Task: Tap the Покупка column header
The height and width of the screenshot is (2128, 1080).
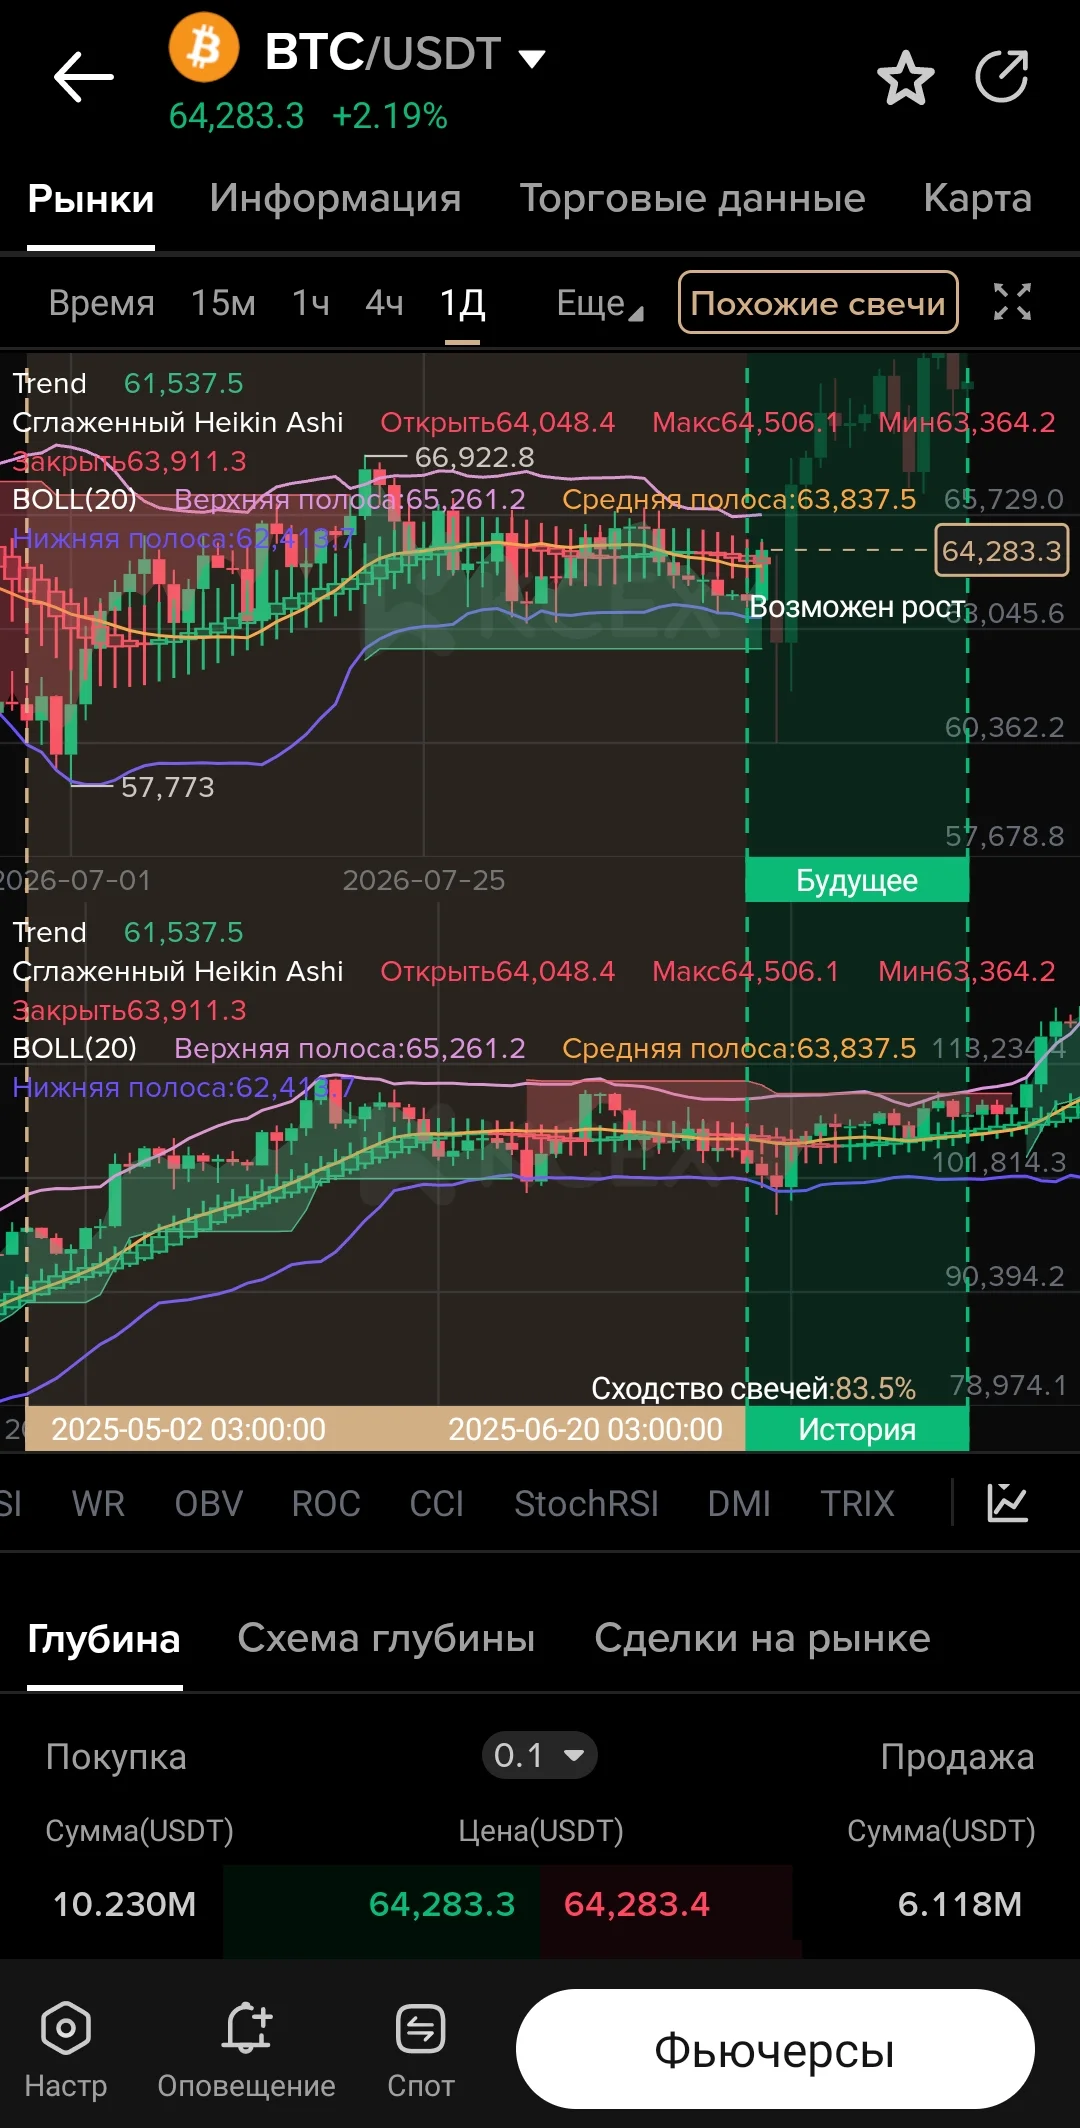Action: coord(116,1757)
